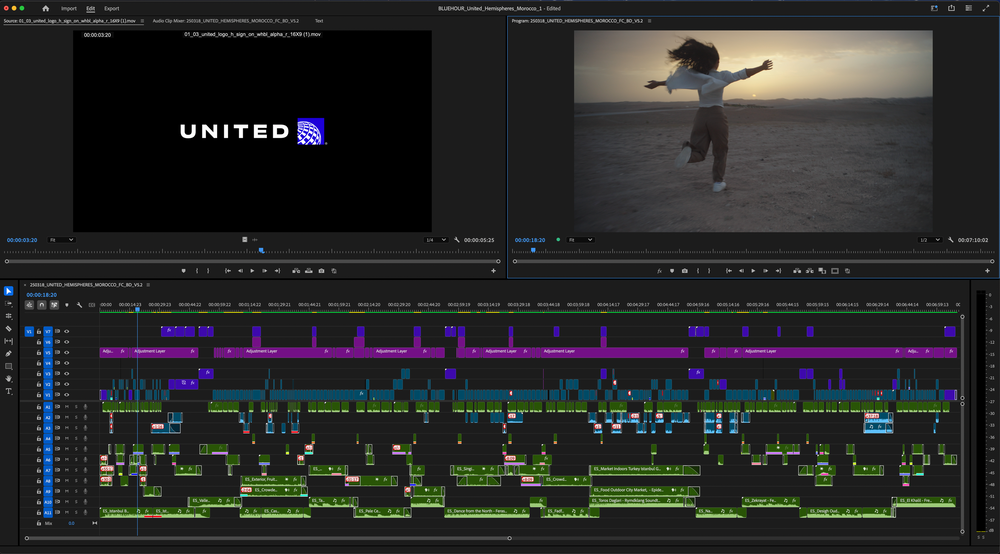Click the timeline horizontal zoom scroll bar
Viewport: 1000px width, 554px height.
coord(268,538)
